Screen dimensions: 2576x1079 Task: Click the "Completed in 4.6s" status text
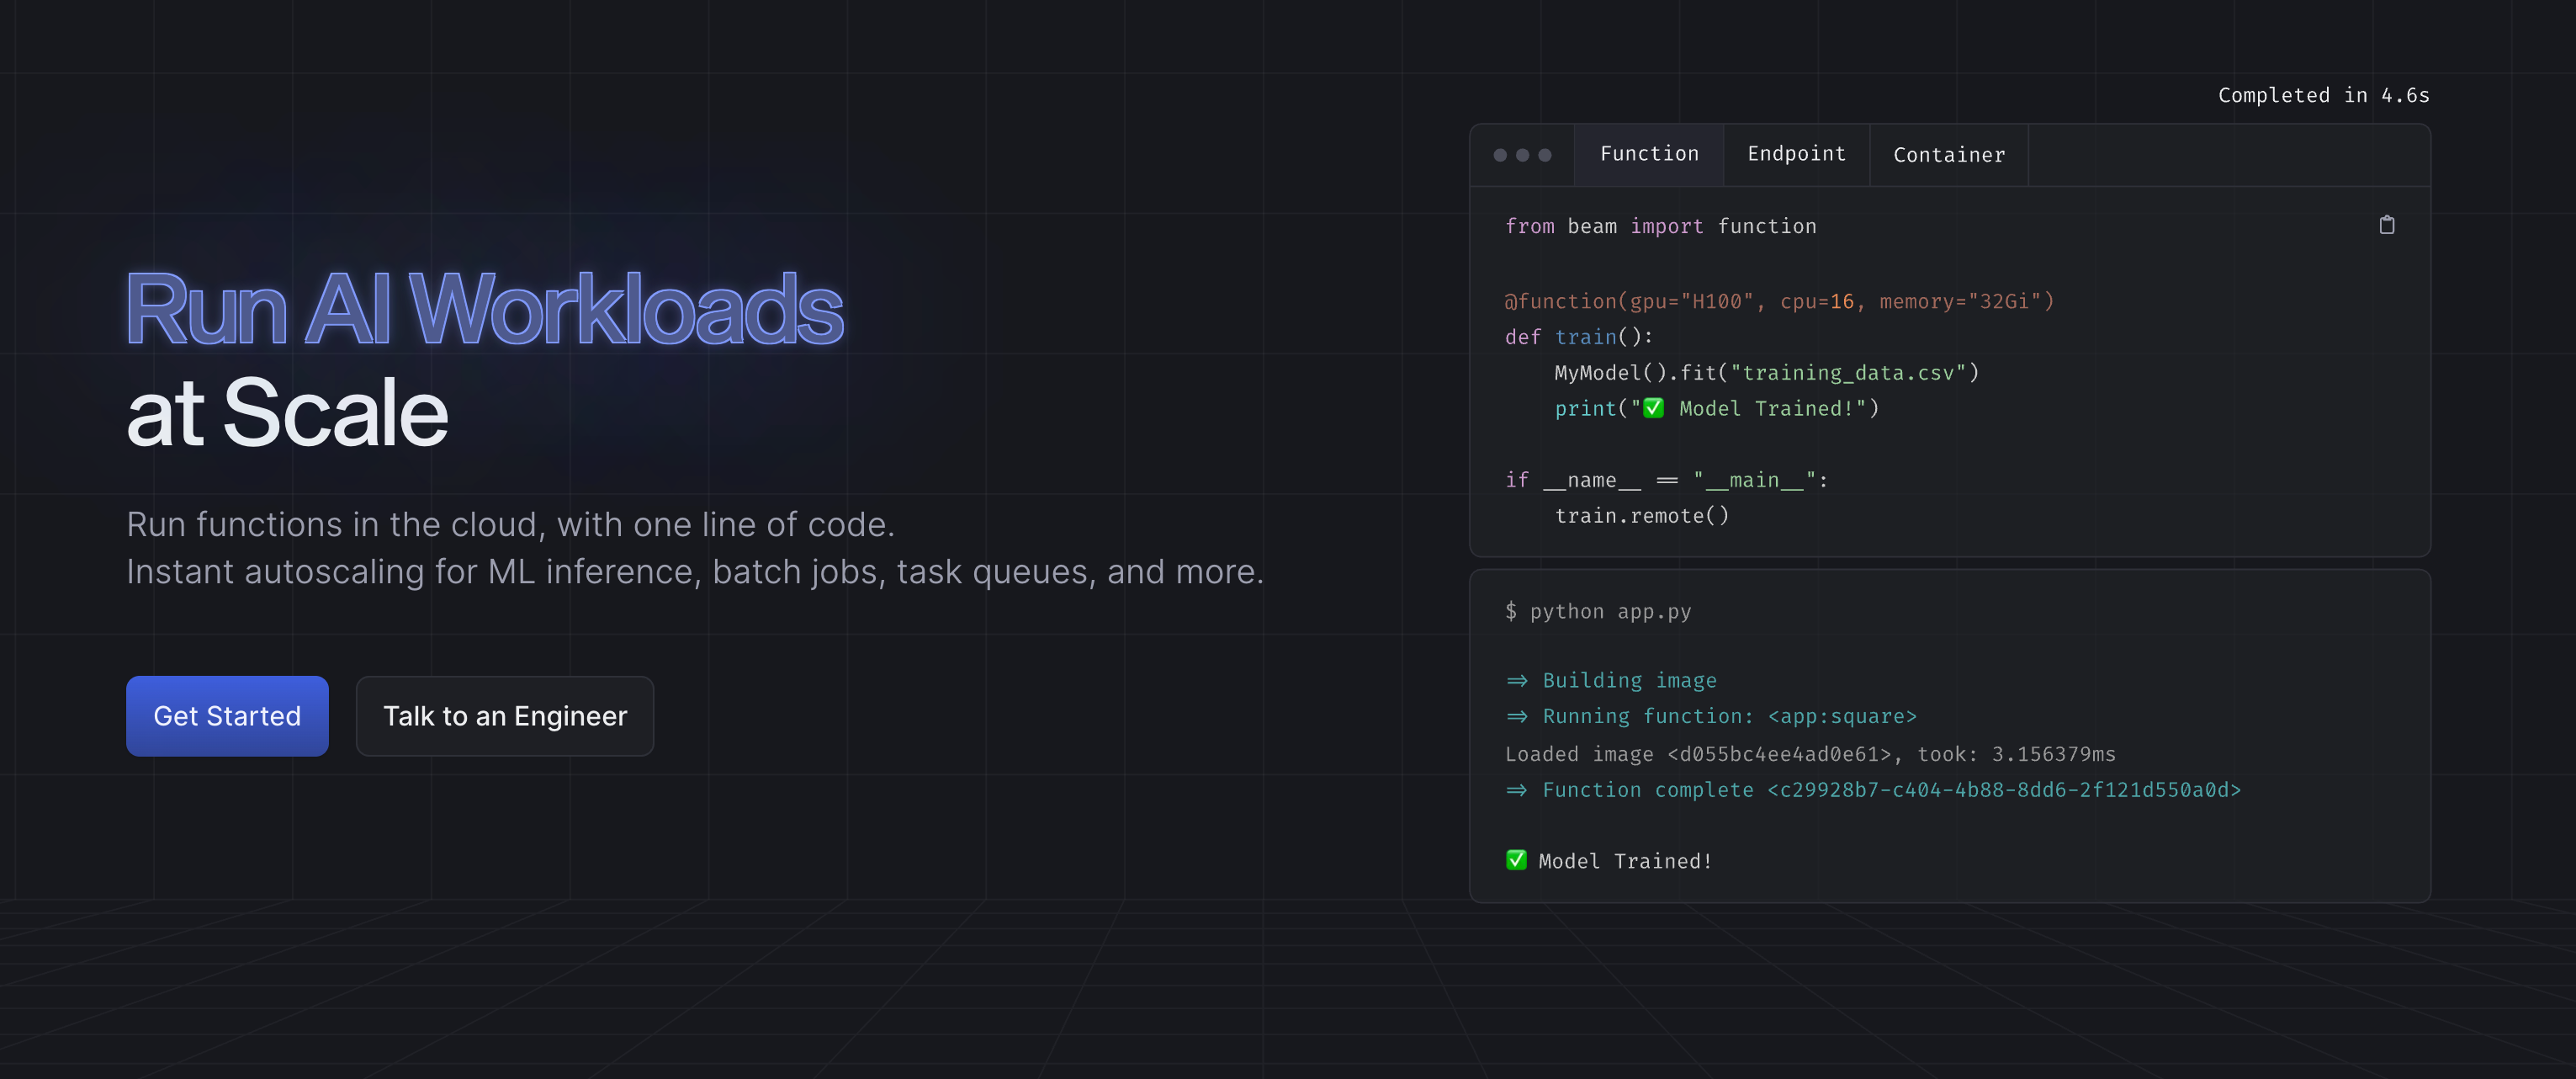pyautogui.click(x=2323, y=95)
